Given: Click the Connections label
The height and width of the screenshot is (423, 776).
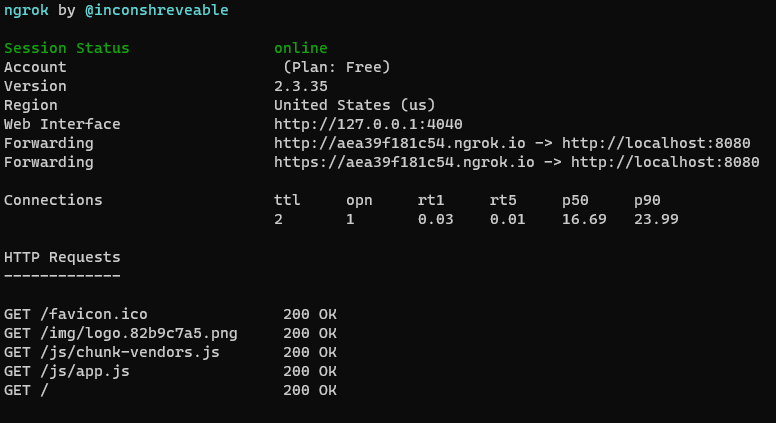Looking at the screenshot, I should [53, 200].
